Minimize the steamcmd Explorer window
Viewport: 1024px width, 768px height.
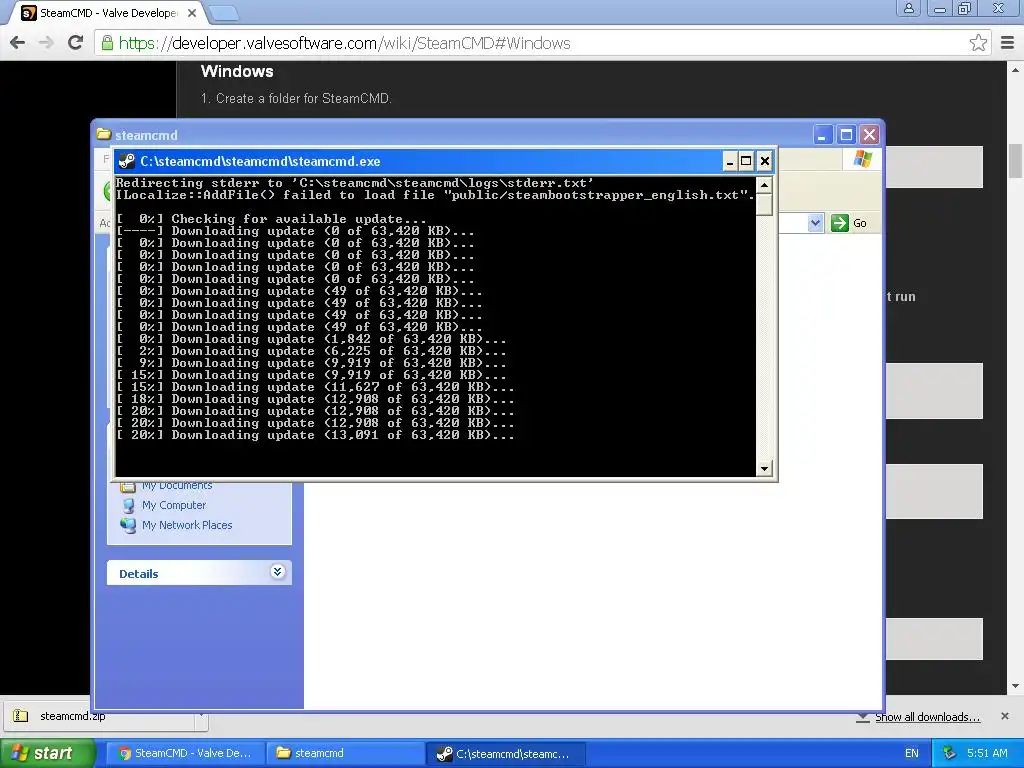822,135
